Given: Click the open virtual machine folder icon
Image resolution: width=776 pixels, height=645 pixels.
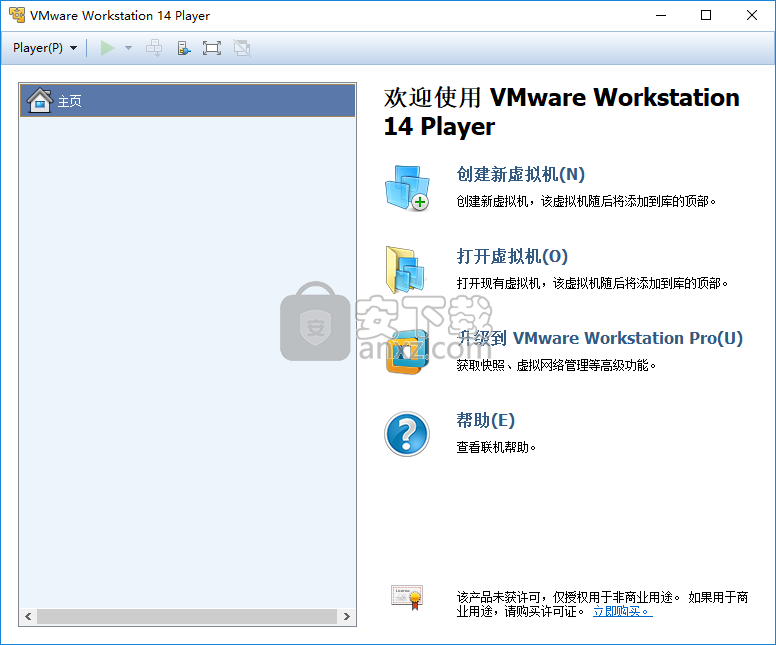Looking at the screenshot, I should click(405, 270).
